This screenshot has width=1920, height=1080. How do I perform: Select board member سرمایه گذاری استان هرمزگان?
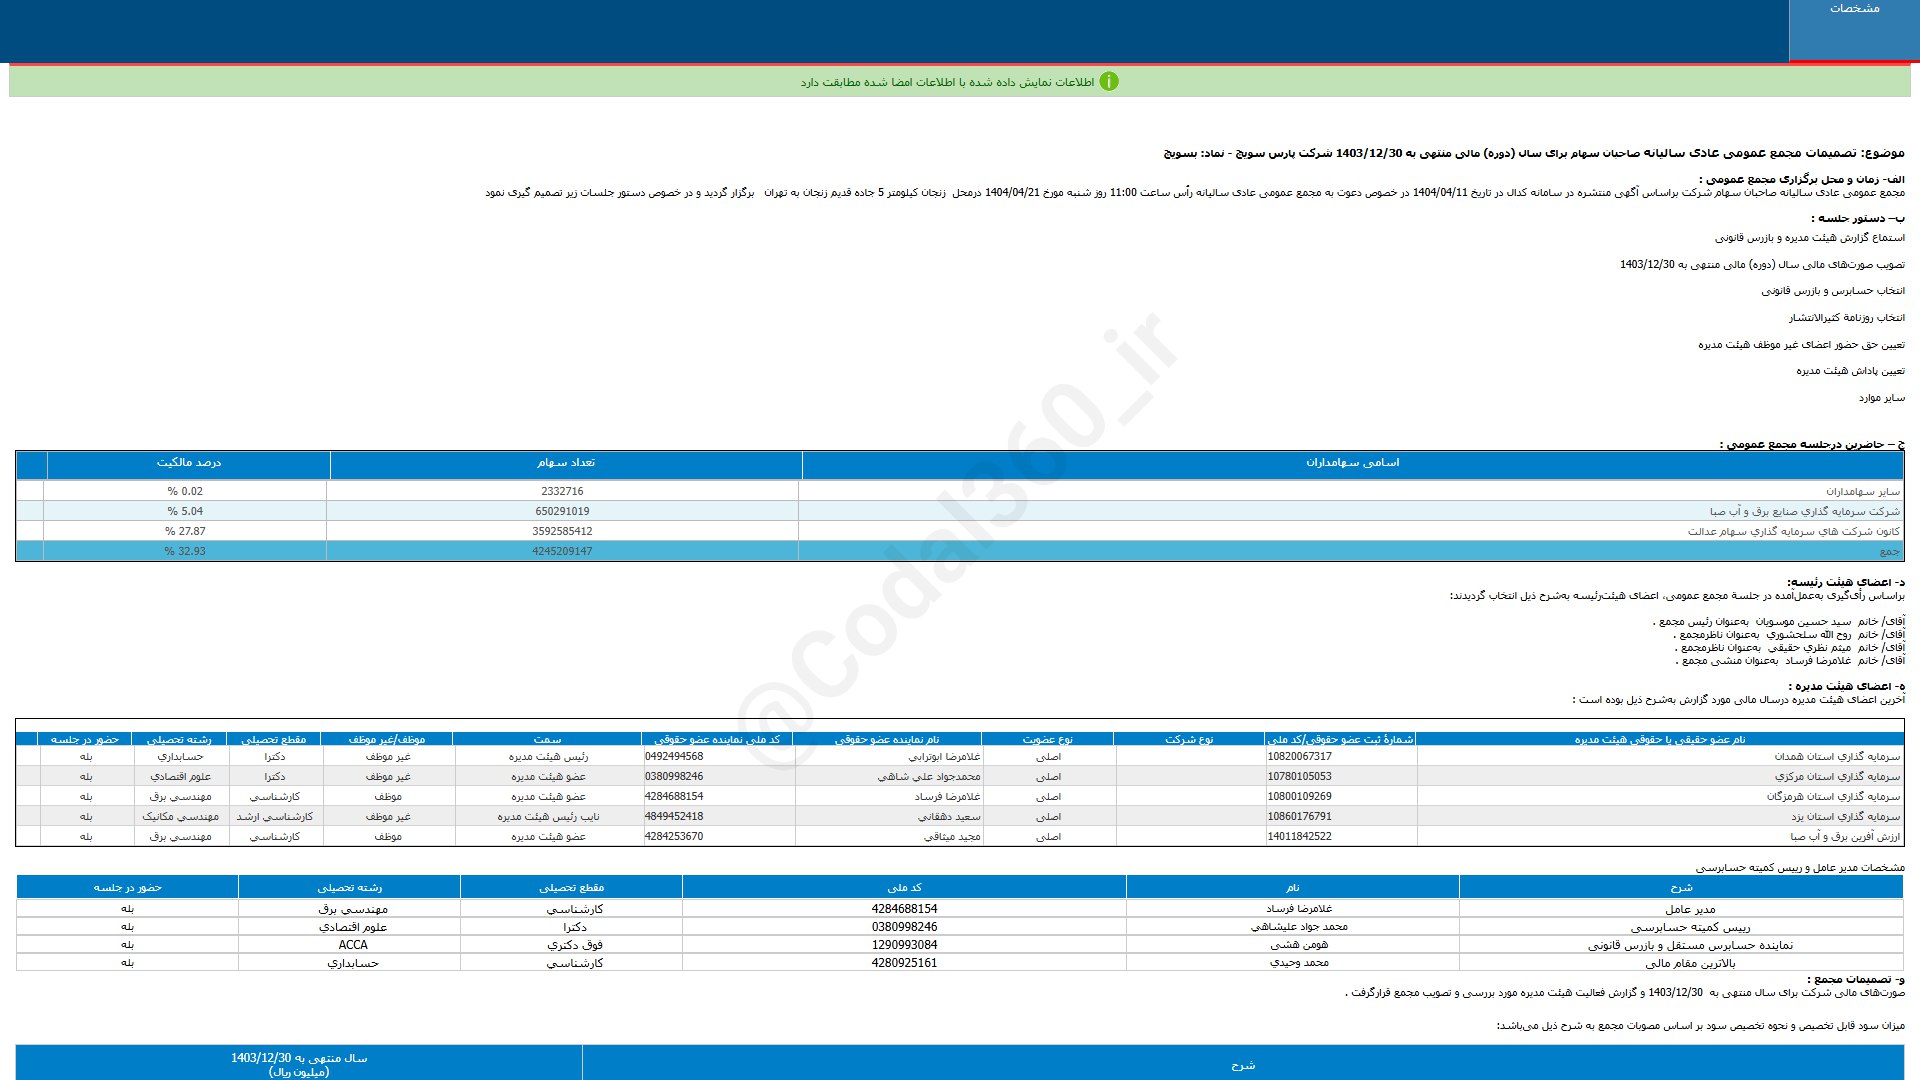coord(1833,797)
